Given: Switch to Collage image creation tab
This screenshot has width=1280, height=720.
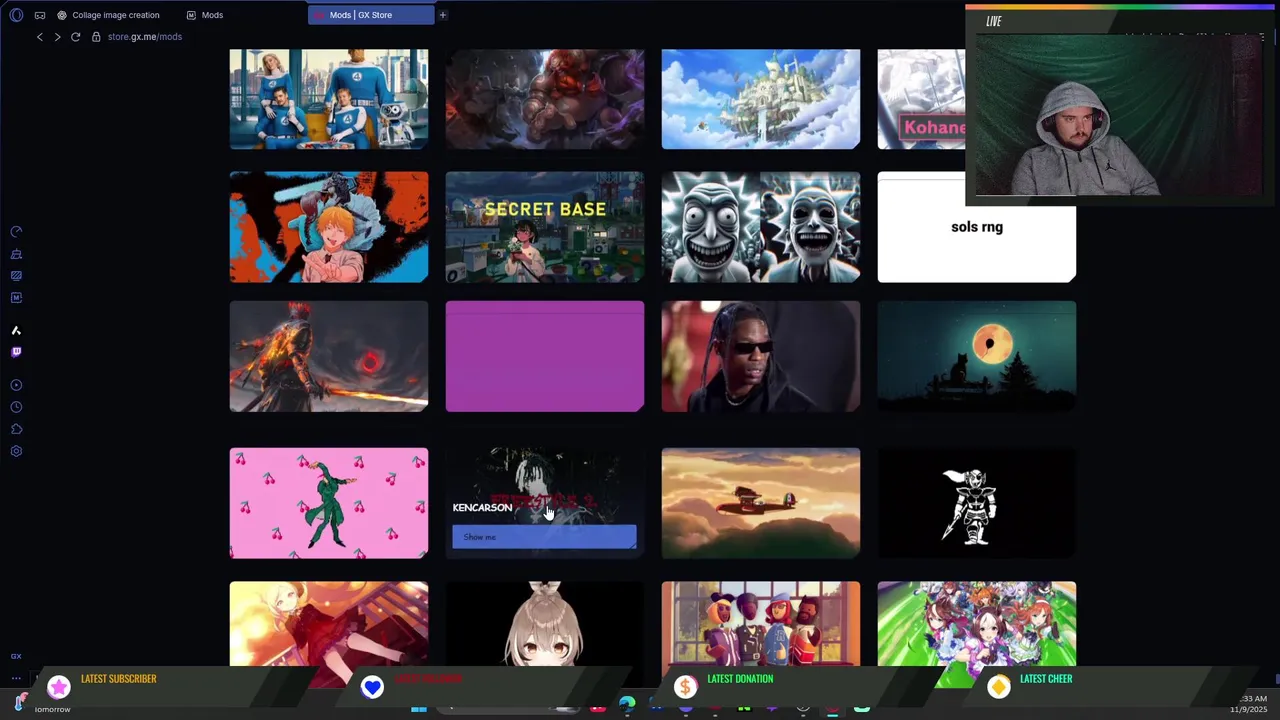Looking at the screenshot, I should tap(108, 15).
